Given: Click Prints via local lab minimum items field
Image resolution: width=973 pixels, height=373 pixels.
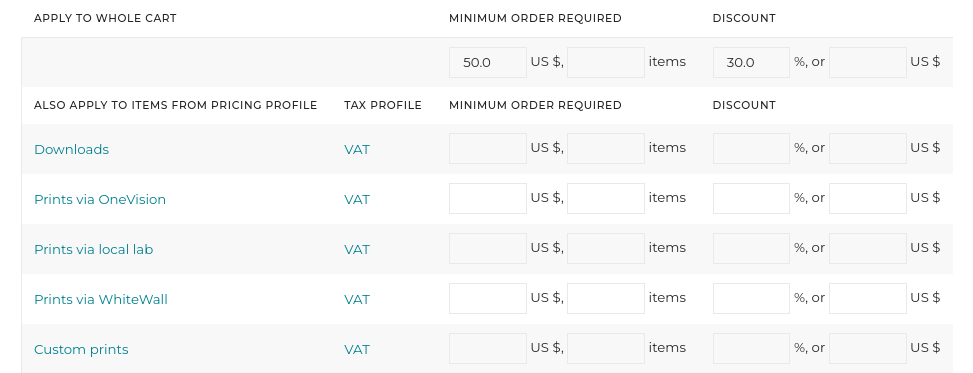Looking at the screenshot, I should click(606, 248).
